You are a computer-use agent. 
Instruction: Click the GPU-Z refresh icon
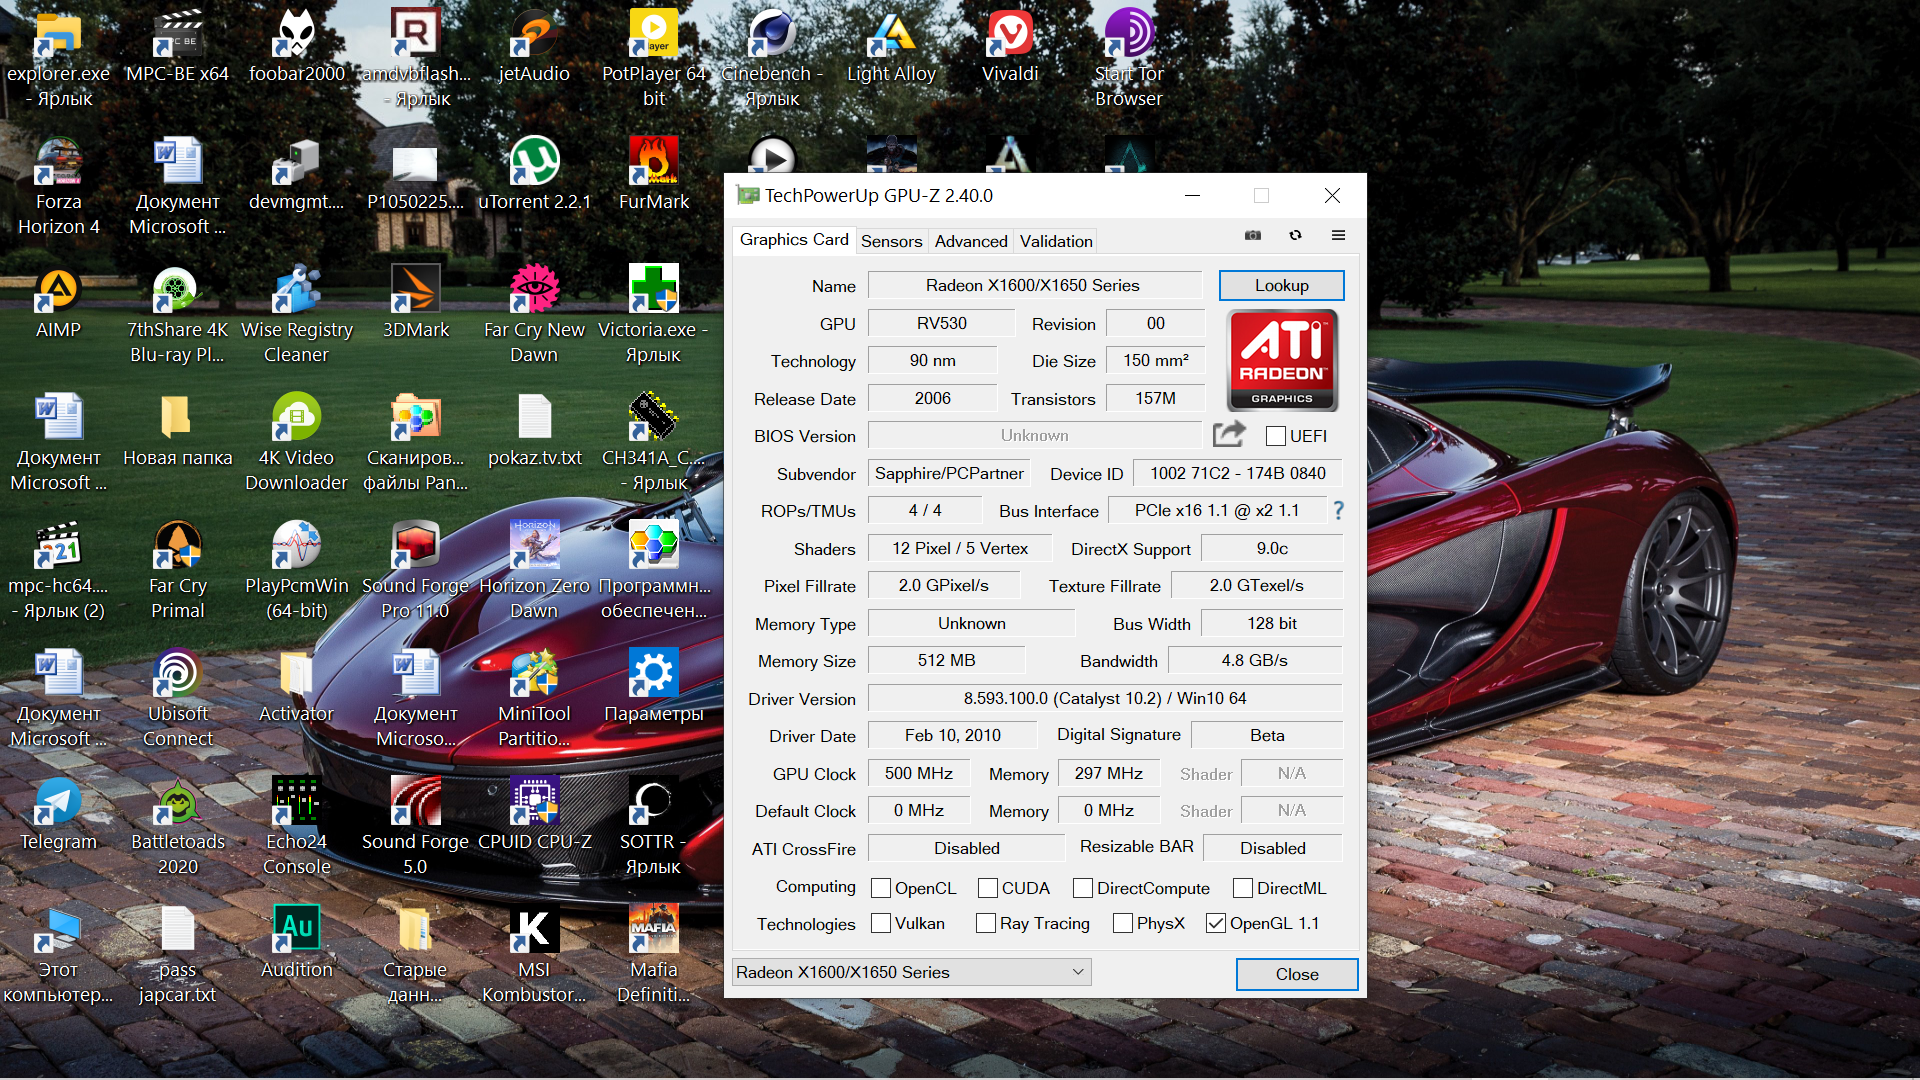[x=1295, y=236]
